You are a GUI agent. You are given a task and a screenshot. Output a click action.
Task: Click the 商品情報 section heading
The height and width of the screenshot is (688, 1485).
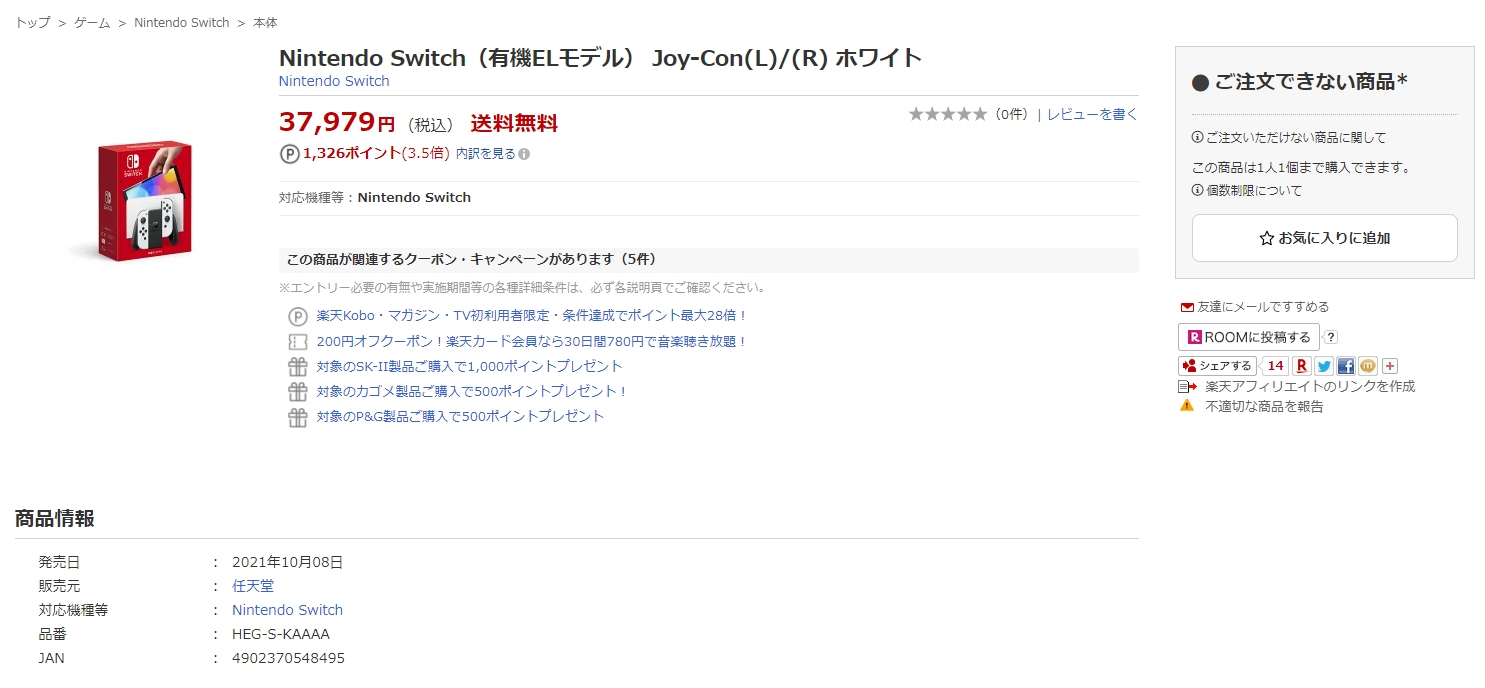coord(55,518)
